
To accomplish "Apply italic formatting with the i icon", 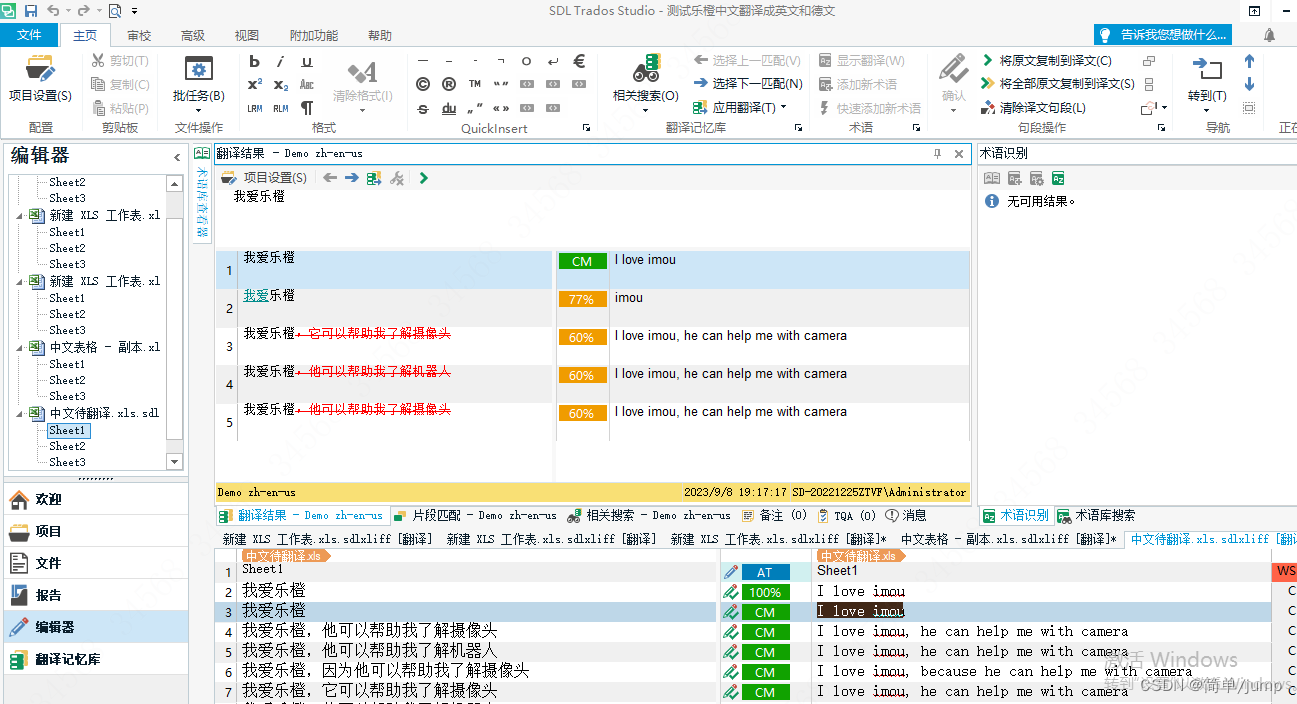I will click(280, 62).
